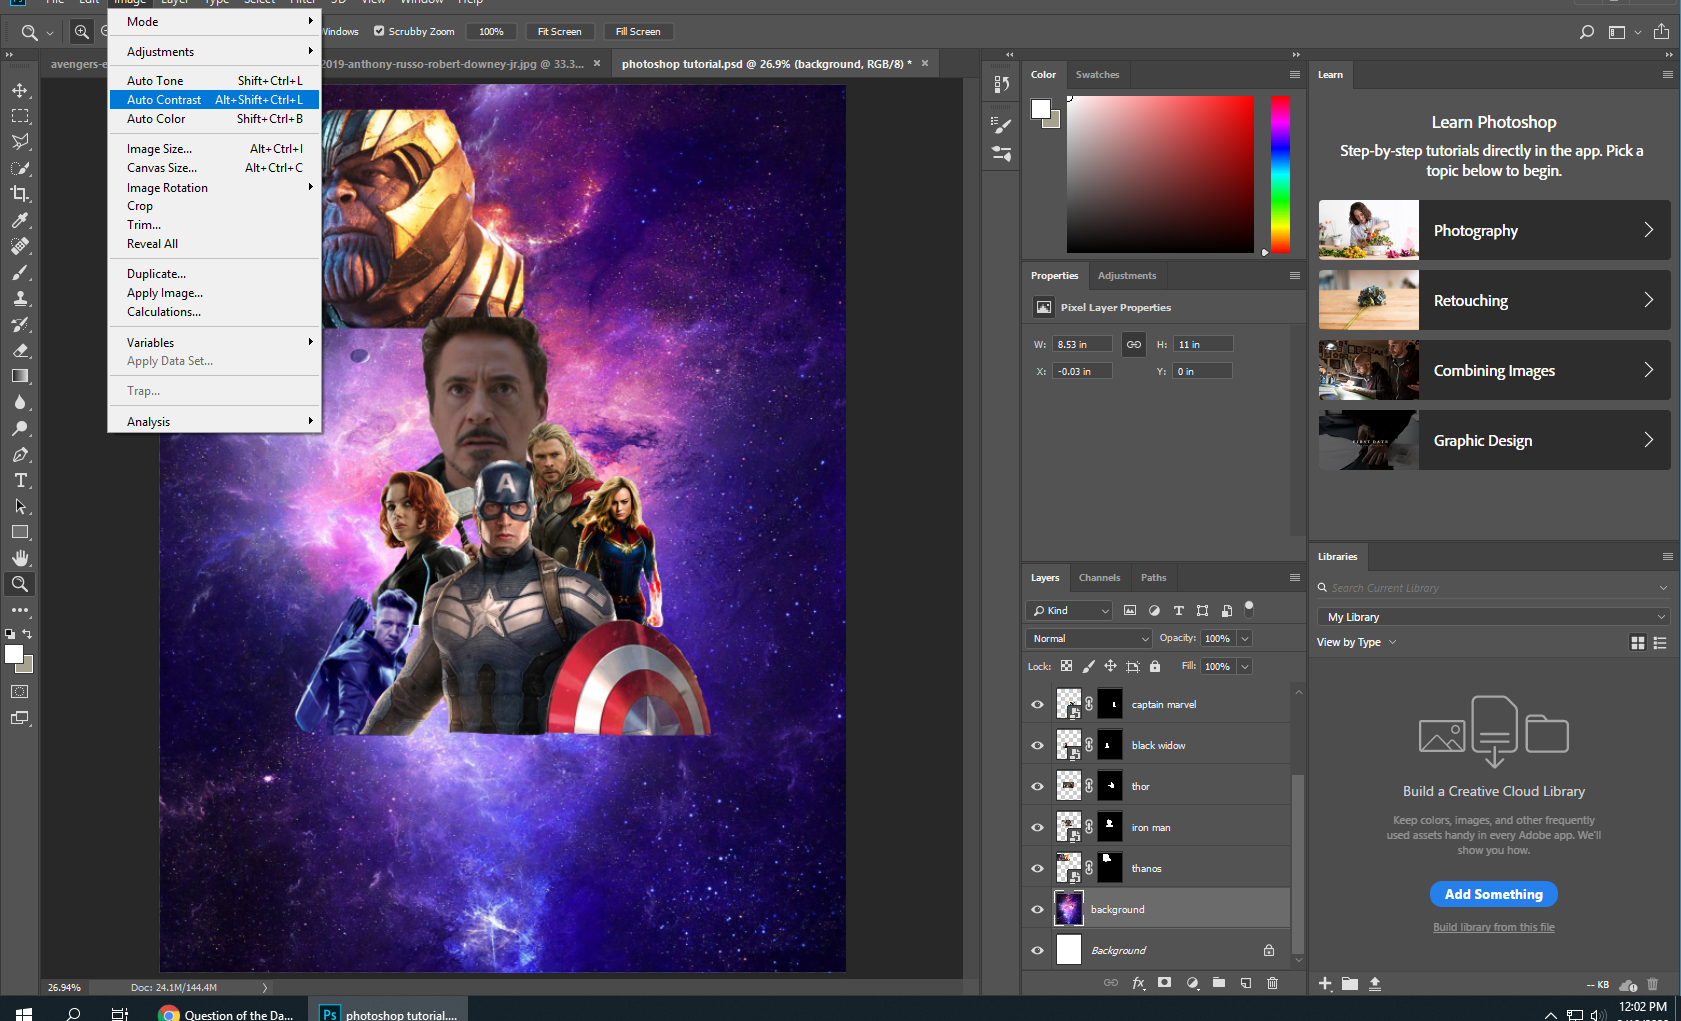This screenshot has width=1681, height=1021.
Task: Open the Share icon in options bar
Action: (1661, 32)
